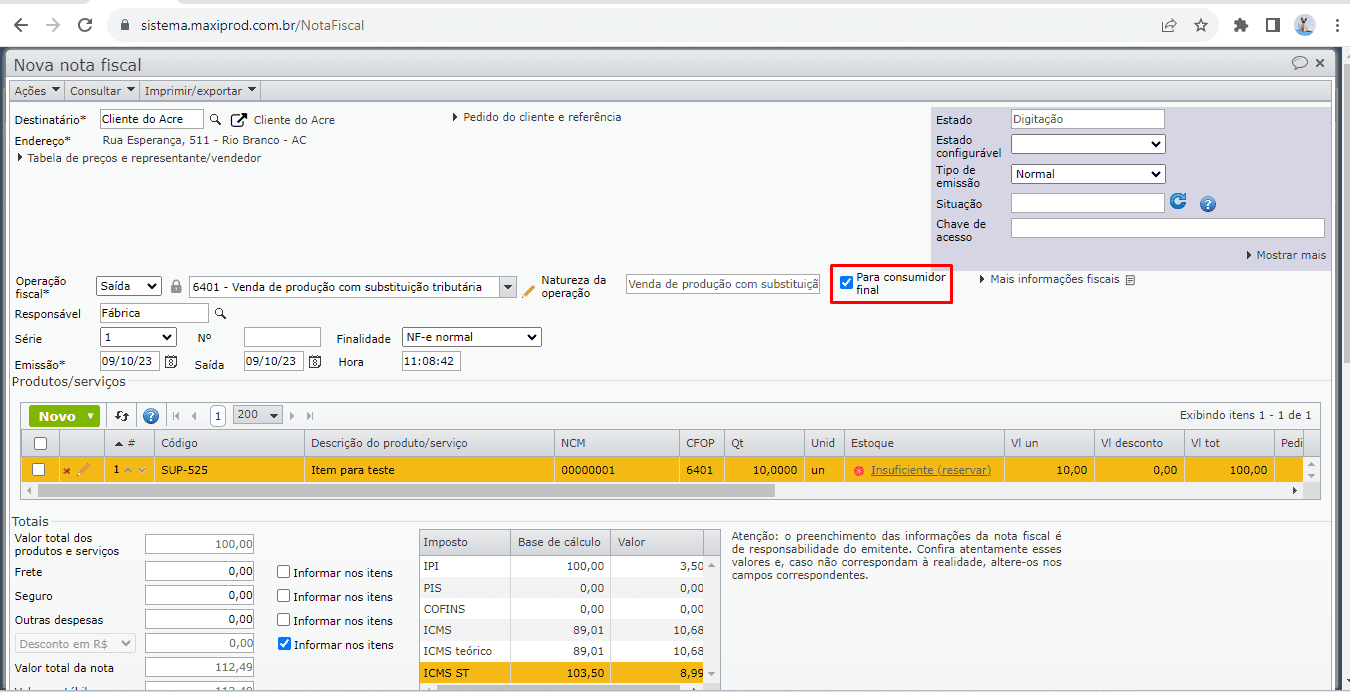
Task: Click the blue help icon beside Situação
Action: tap(1207, 204)
